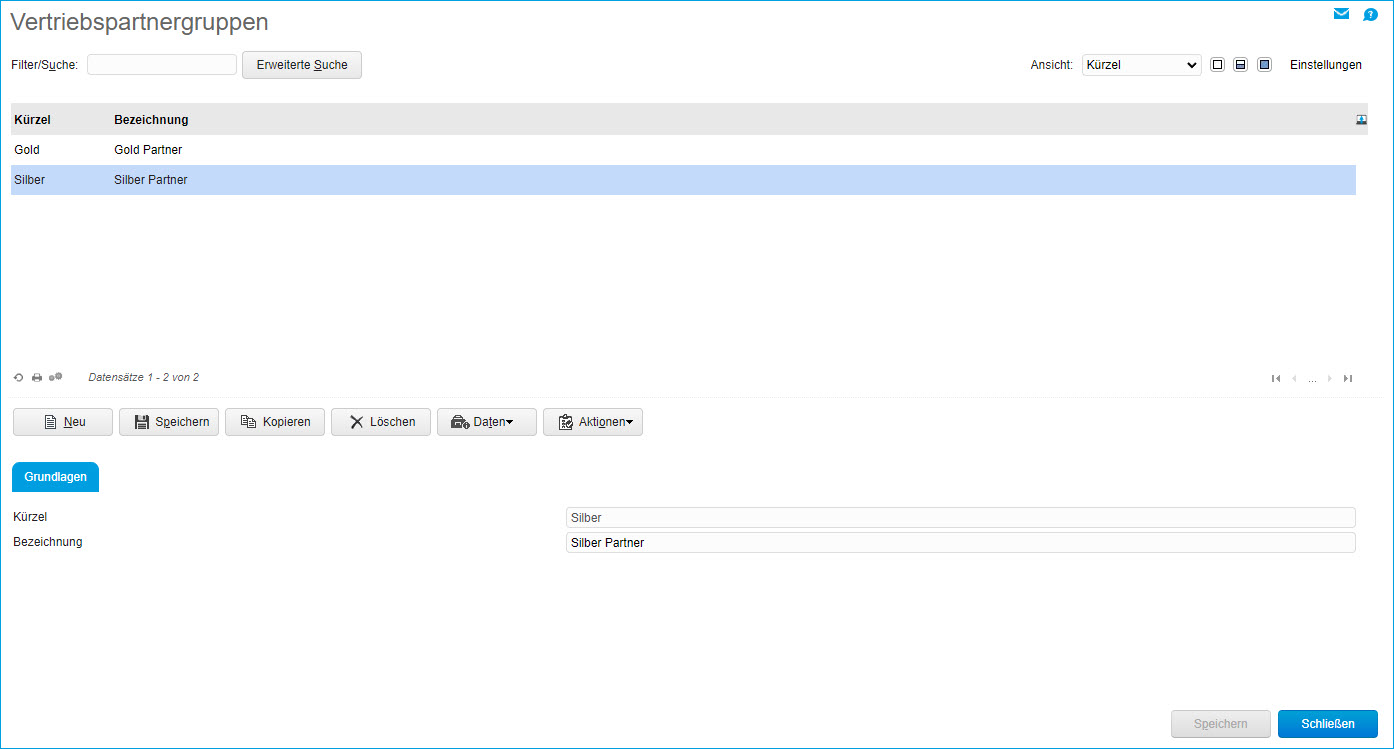This screenshot has height=749, width=1394.
Task: Click the Datensätze 1 - 2 von 2 text
Action: [144, 377]
